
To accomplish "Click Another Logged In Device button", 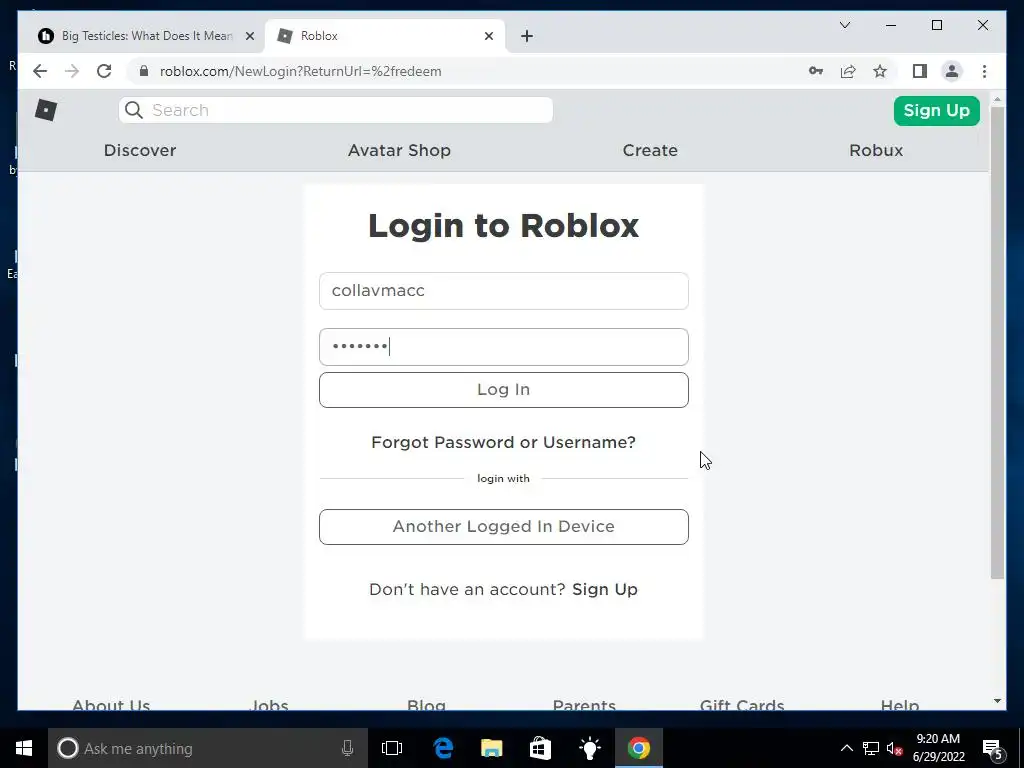I will [x=504, y=527].
